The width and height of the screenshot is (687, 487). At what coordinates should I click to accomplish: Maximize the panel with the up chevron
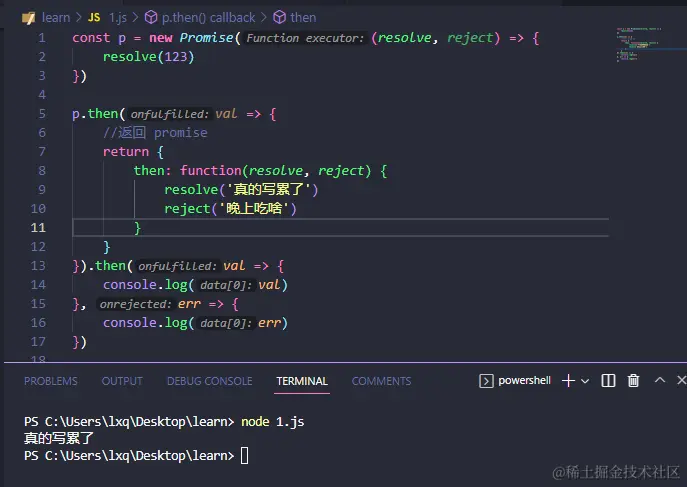pos(660,380)
